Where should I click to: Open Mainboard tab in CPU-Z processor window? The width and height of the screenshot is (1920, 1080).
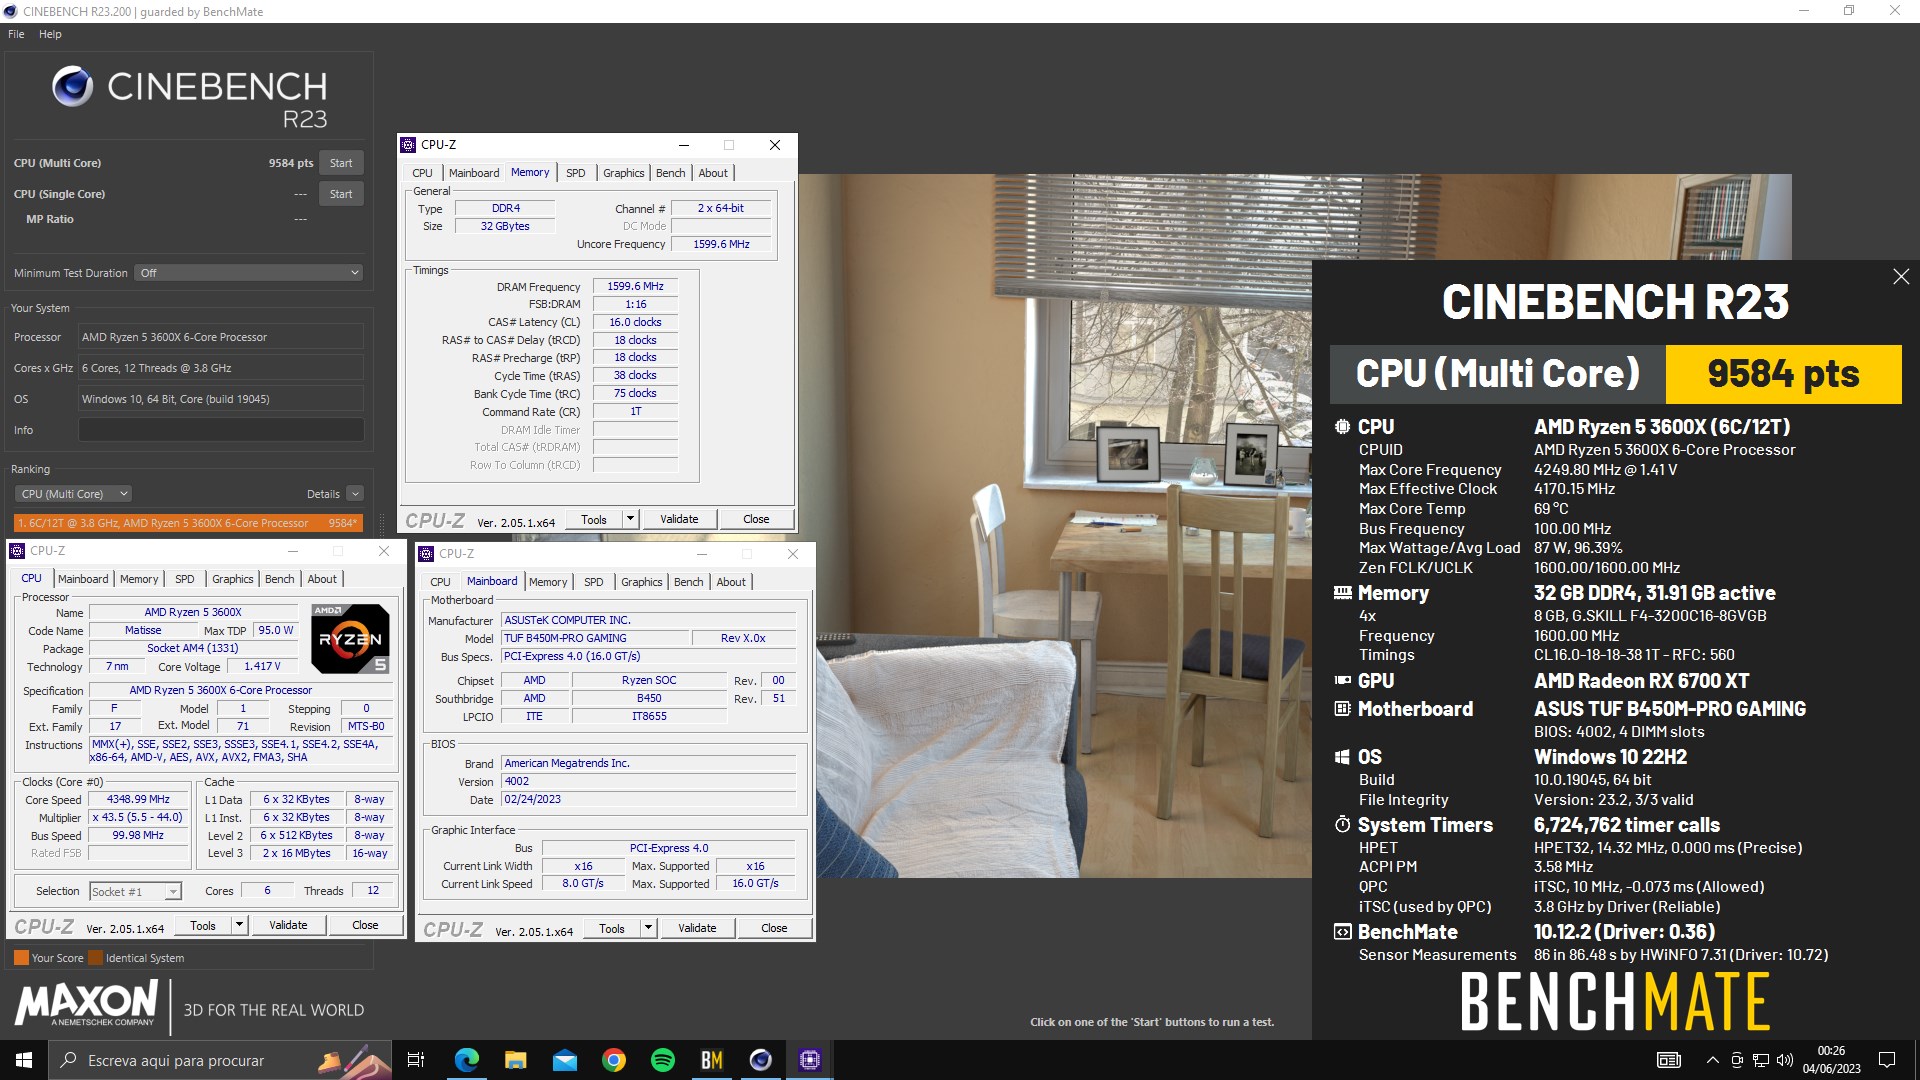coord(83,579)
